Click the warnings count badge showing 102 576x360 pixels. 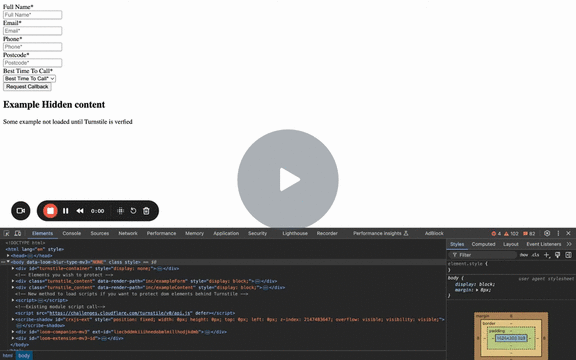point(511,234)
